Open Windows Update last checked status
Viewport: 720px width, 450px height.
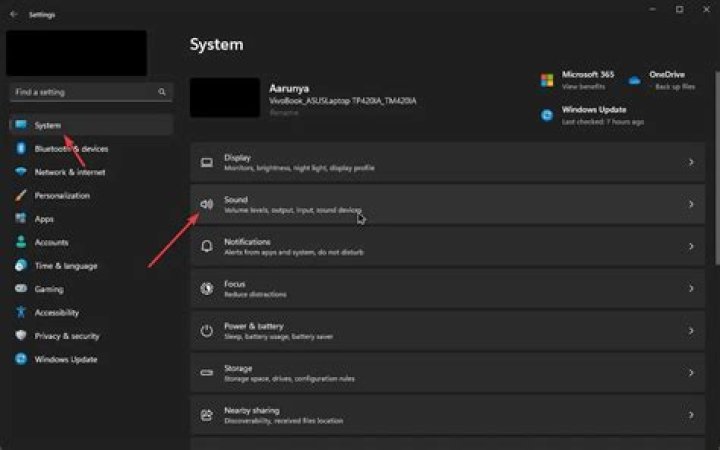pyautogui.click(x=602, y=122)
